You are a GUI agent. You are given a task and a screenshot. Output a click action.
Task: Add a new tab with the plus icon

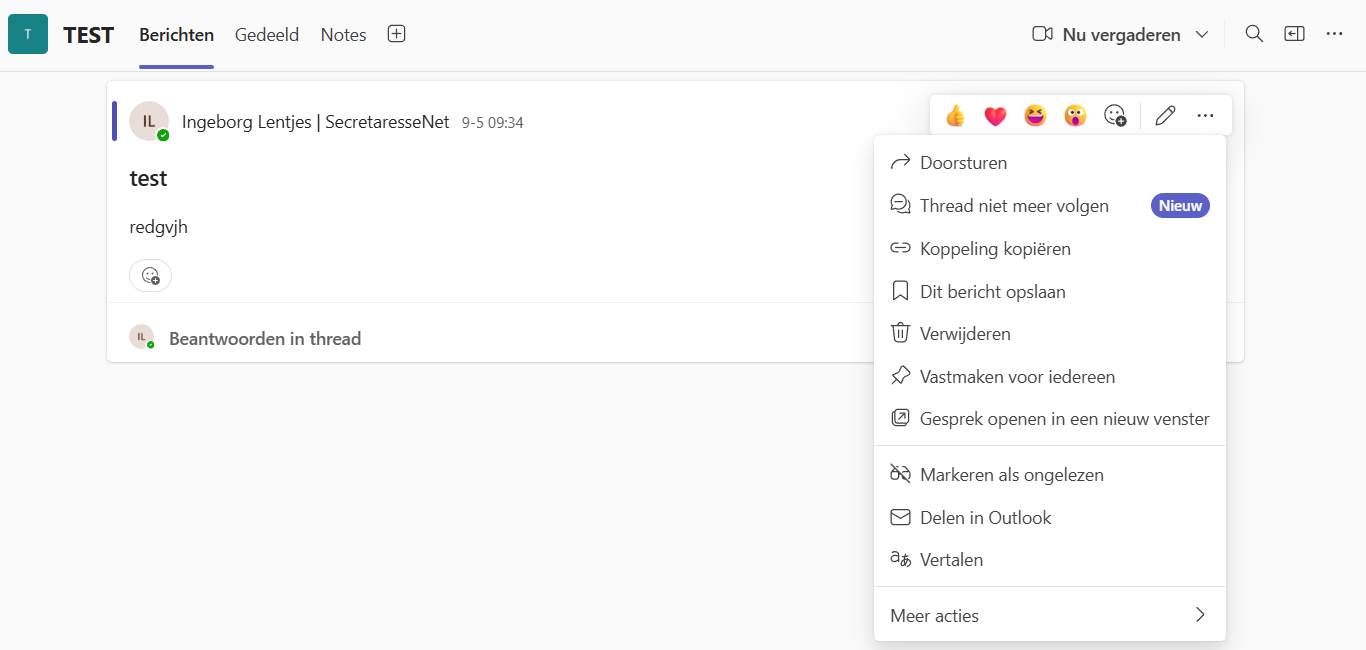click(396, 34)
